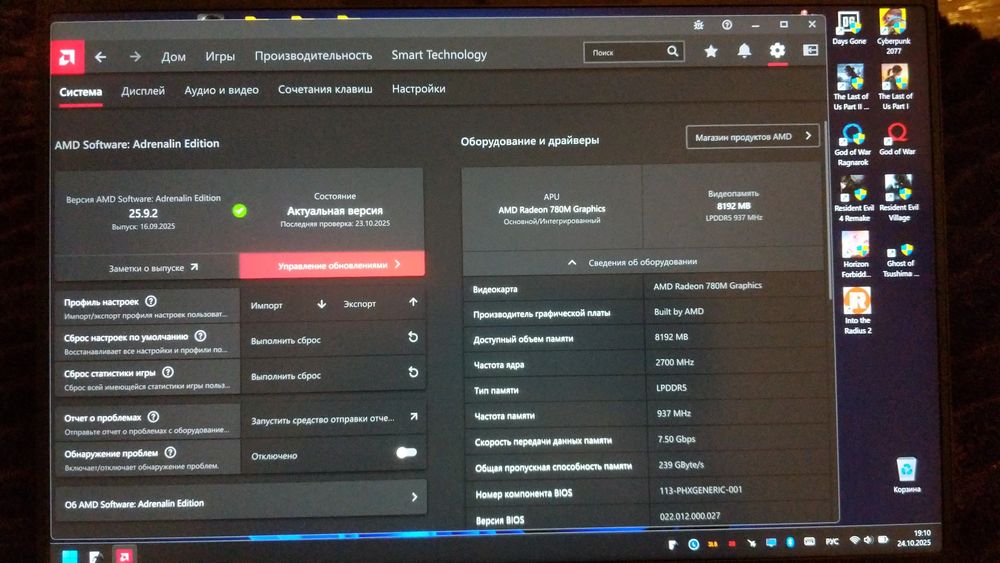Click the search magnifier icon
This screenshot has height=563, width=1000.
[673, 51]
